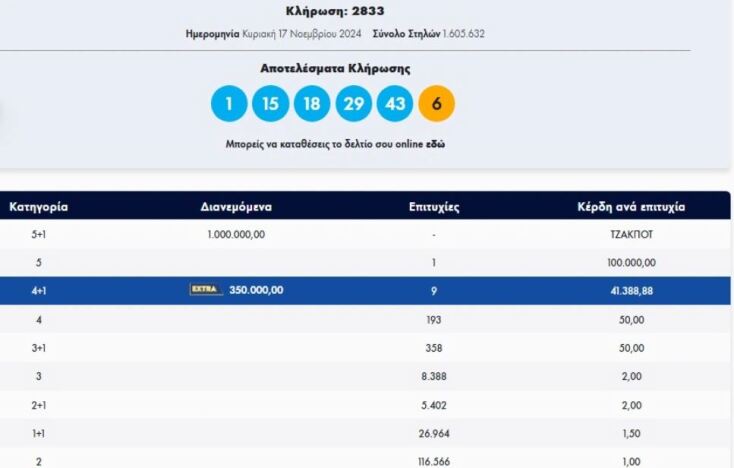Screen dimensions: 734x468
Task: Click the yellow EXTRA badge icon
Action: (206, 290)
